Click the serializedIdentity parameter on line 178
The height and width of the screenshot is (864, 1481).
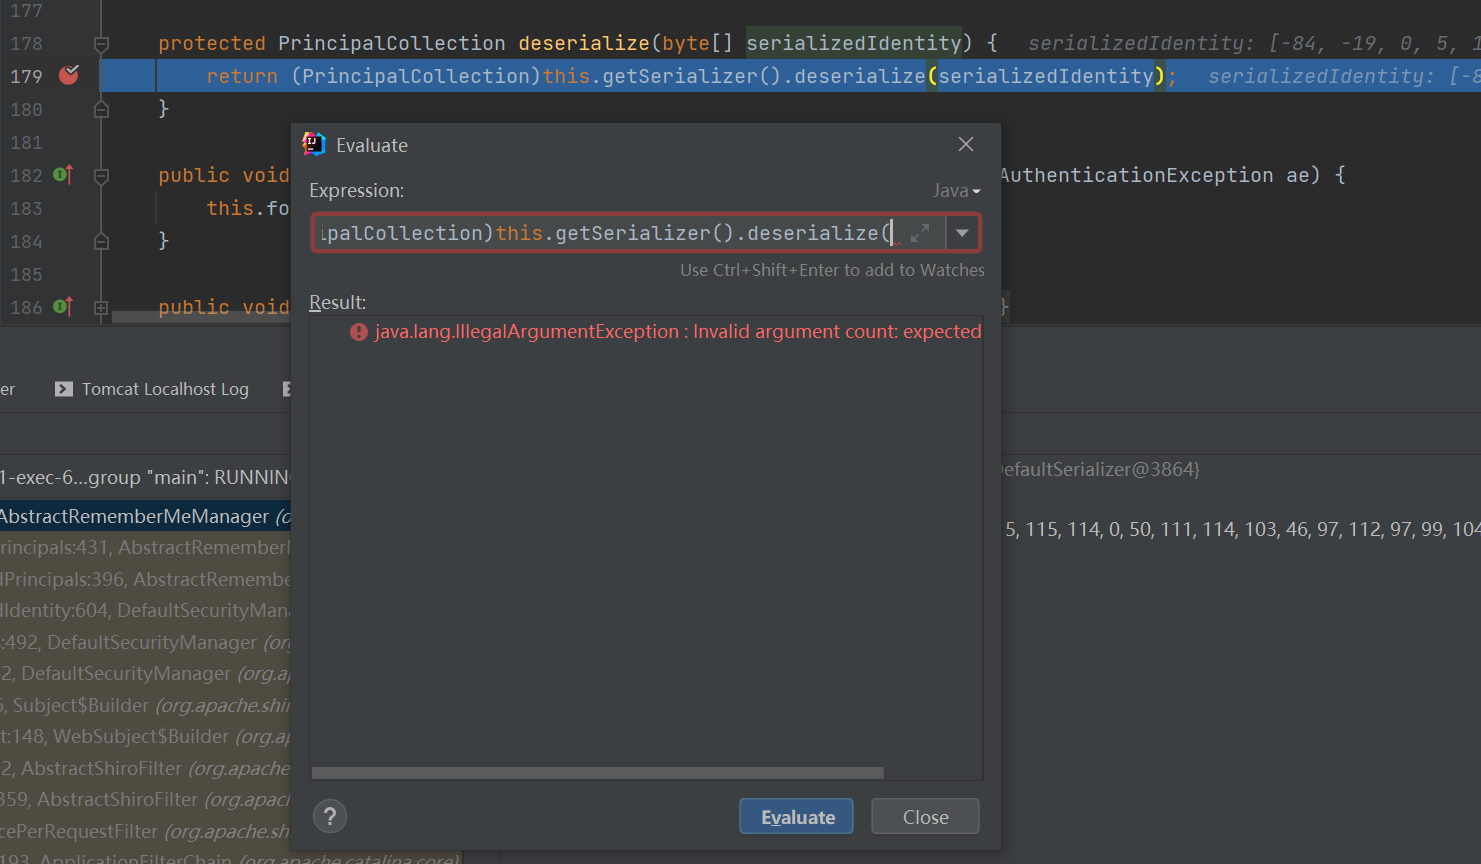pos(854,43)
